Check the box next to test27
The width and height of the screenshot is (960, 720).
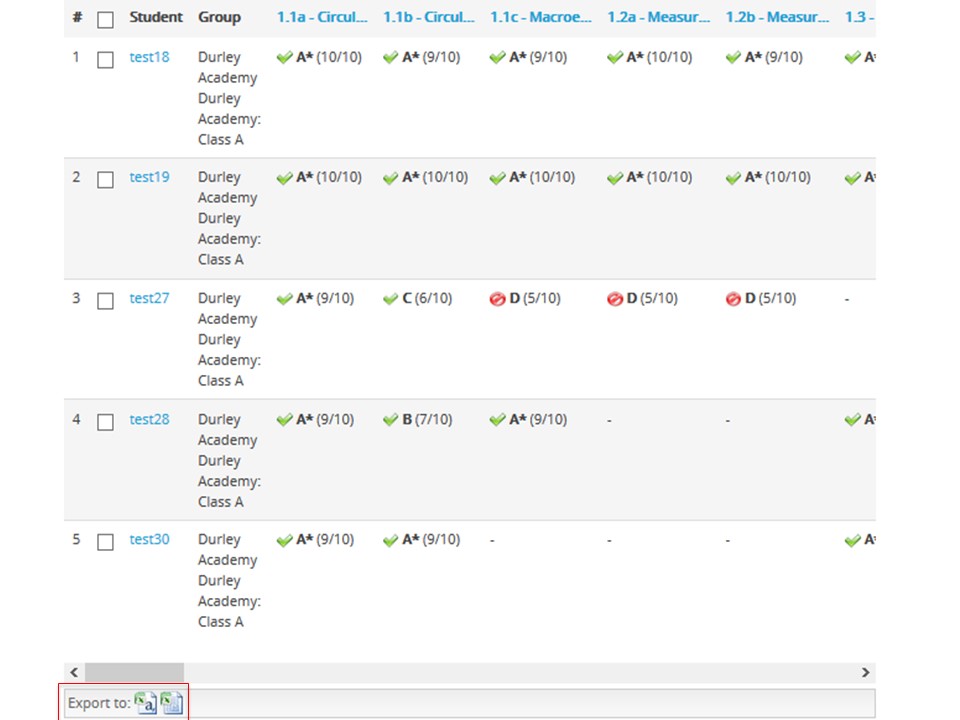106,301
